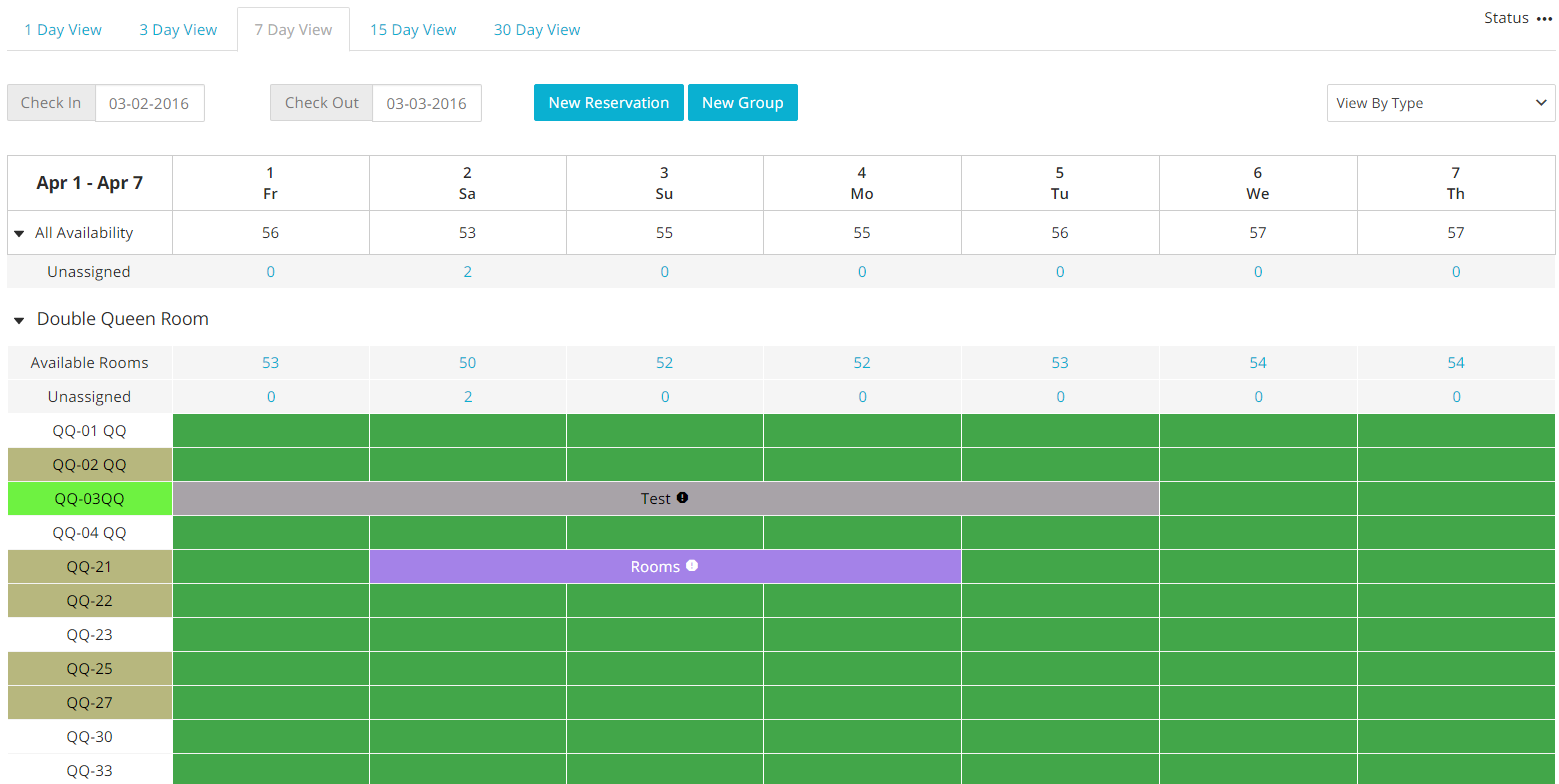Select highlighted room label QQ-03QQ

[90, 499]
